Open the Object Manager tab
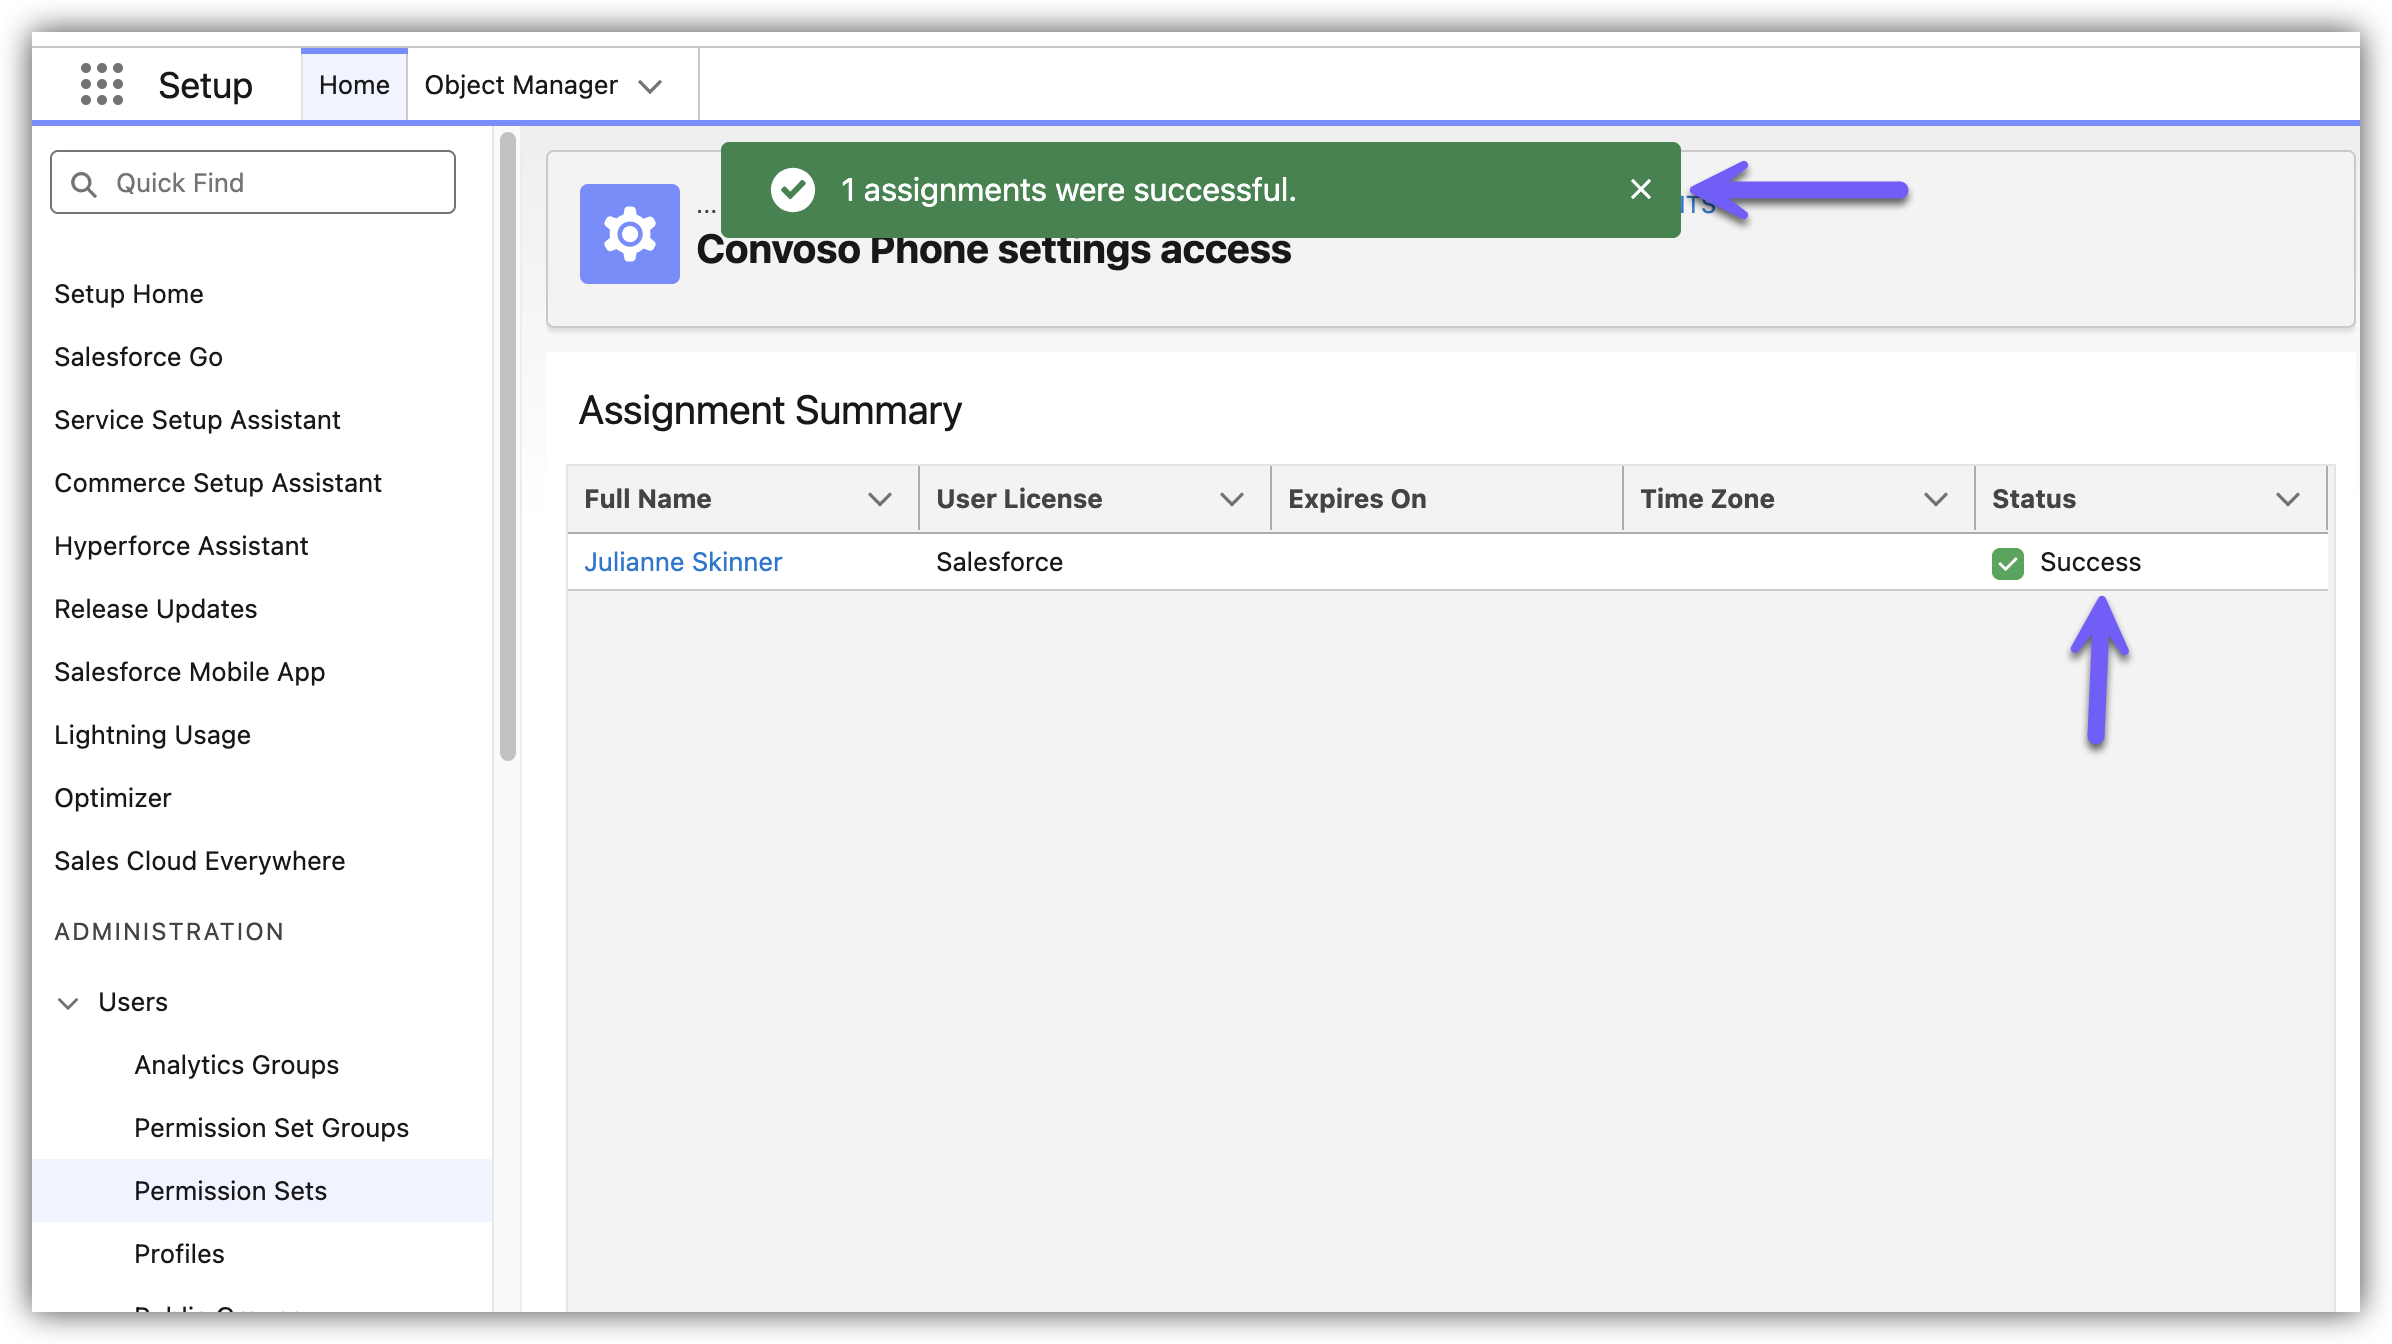 tap(520, 86)
